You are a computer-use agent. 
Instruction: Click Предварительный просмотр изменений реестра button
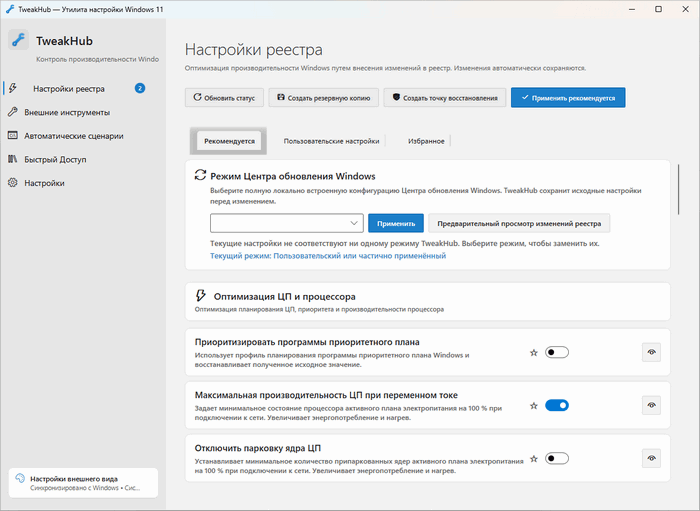(519, 223)
